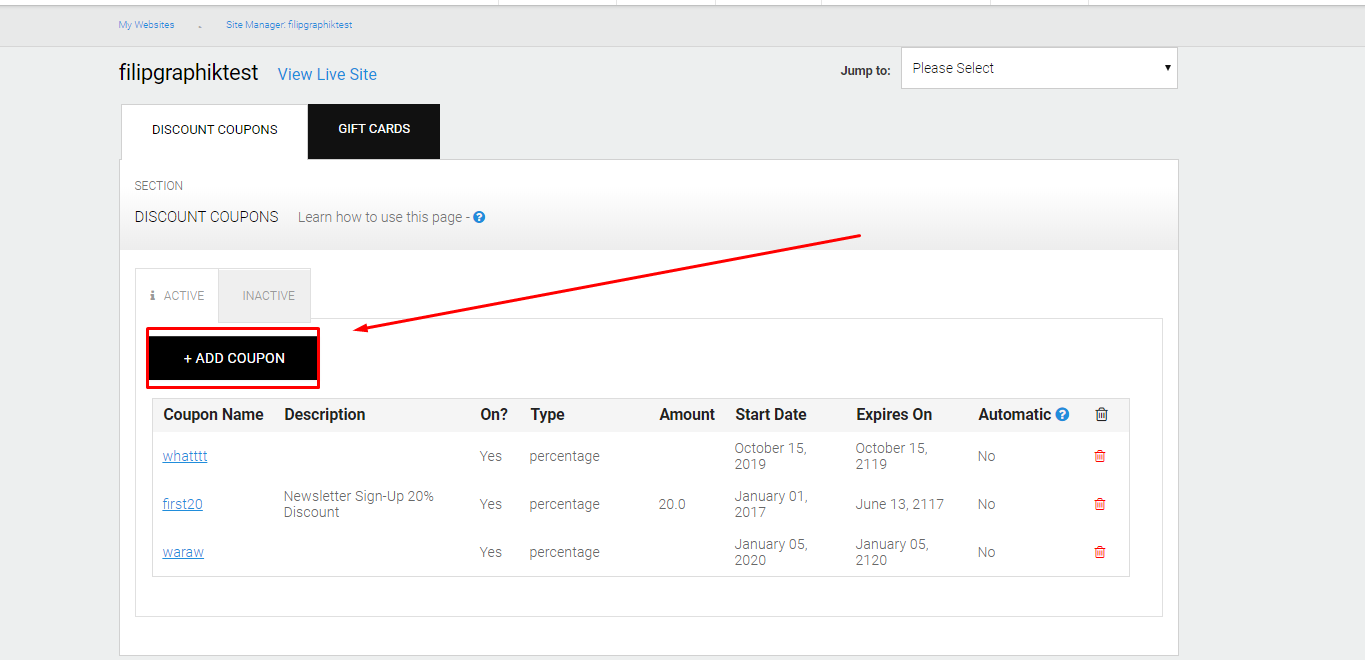Click the Site Manager: filipgraphiktest breadcrumb
The image size is (1365, 660).
[x=289, y=24]
